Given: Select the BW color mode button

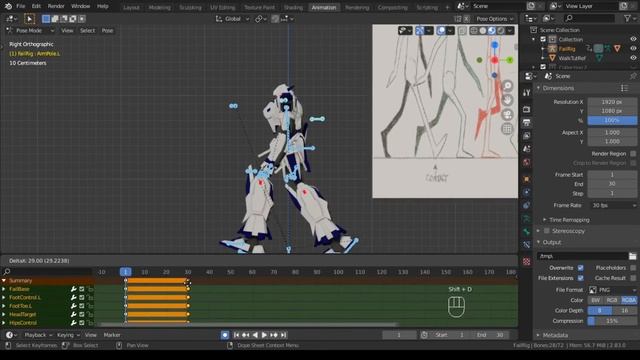Looking at the screenshot, I should pos(596,300).
